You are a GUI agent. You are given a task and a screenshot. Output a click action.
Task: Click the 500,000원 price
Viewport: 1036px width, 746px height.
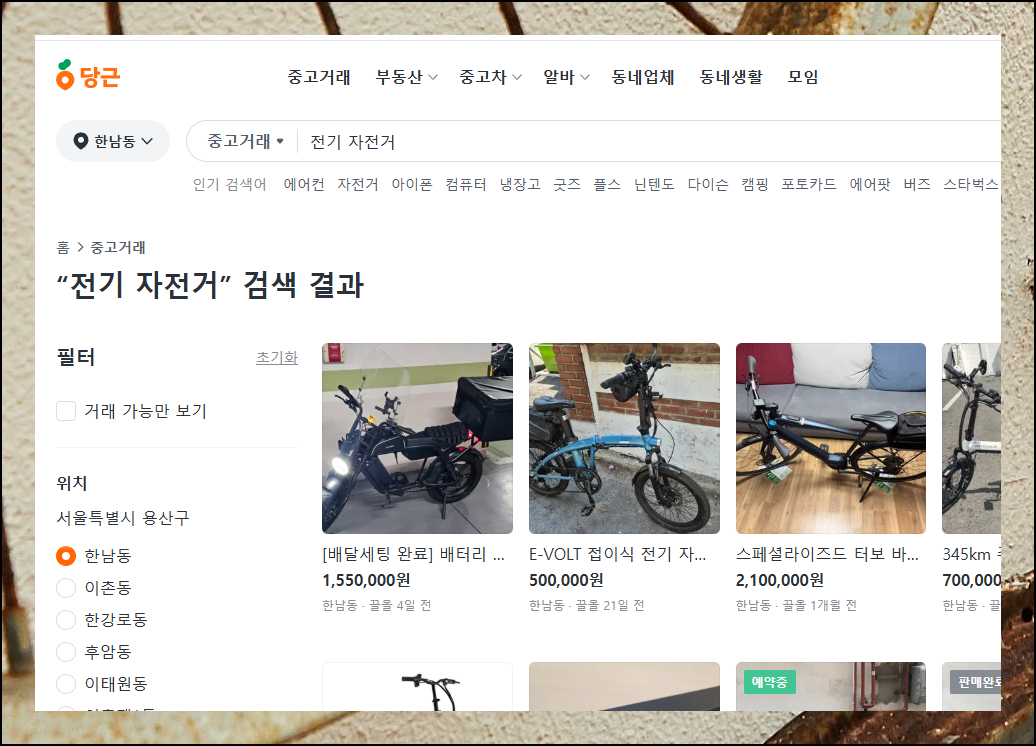pos(566,580)
